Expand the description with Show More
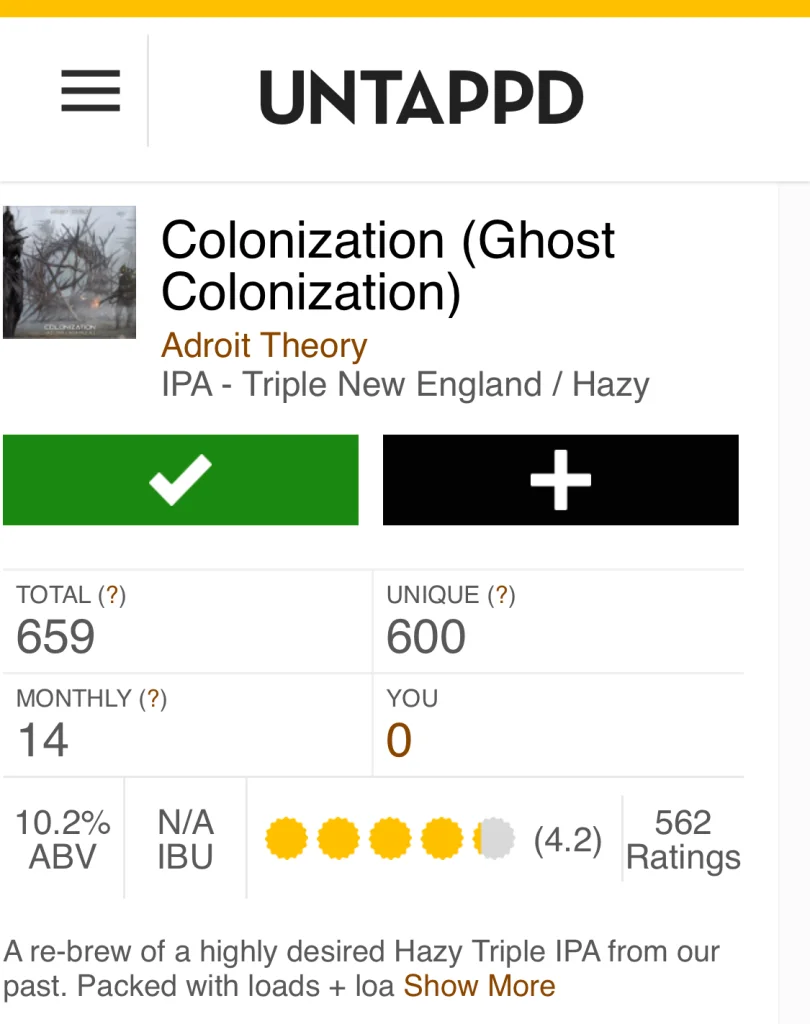The image size is (810, 1024). (479, 986)
